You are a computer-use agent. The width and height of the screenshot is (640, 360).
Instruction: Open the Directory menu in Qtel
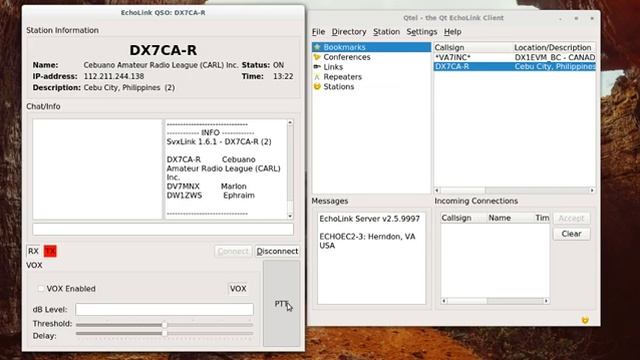click(349, 32)
